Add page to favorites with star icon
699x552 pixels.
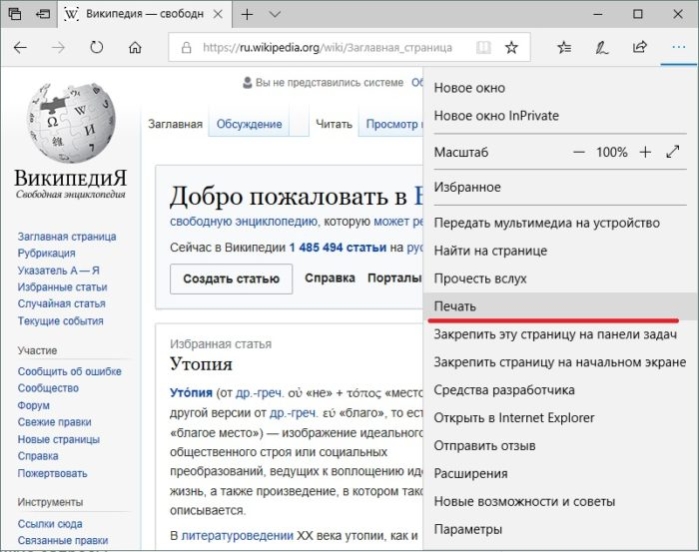pos(511,47)
